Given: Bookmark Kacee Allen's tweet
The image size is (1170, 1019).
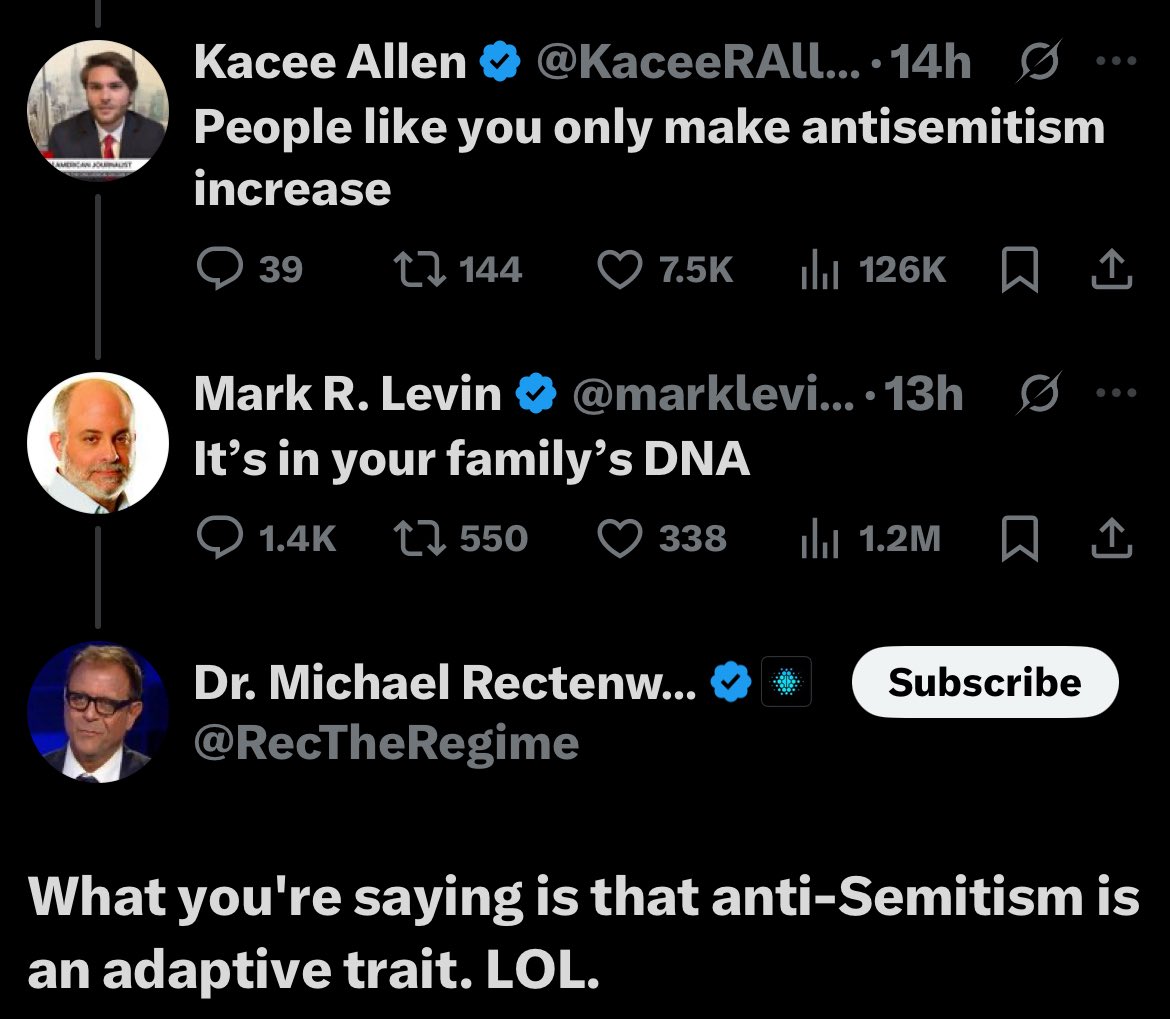Looking at the screenshot, I should [1019, 269].
